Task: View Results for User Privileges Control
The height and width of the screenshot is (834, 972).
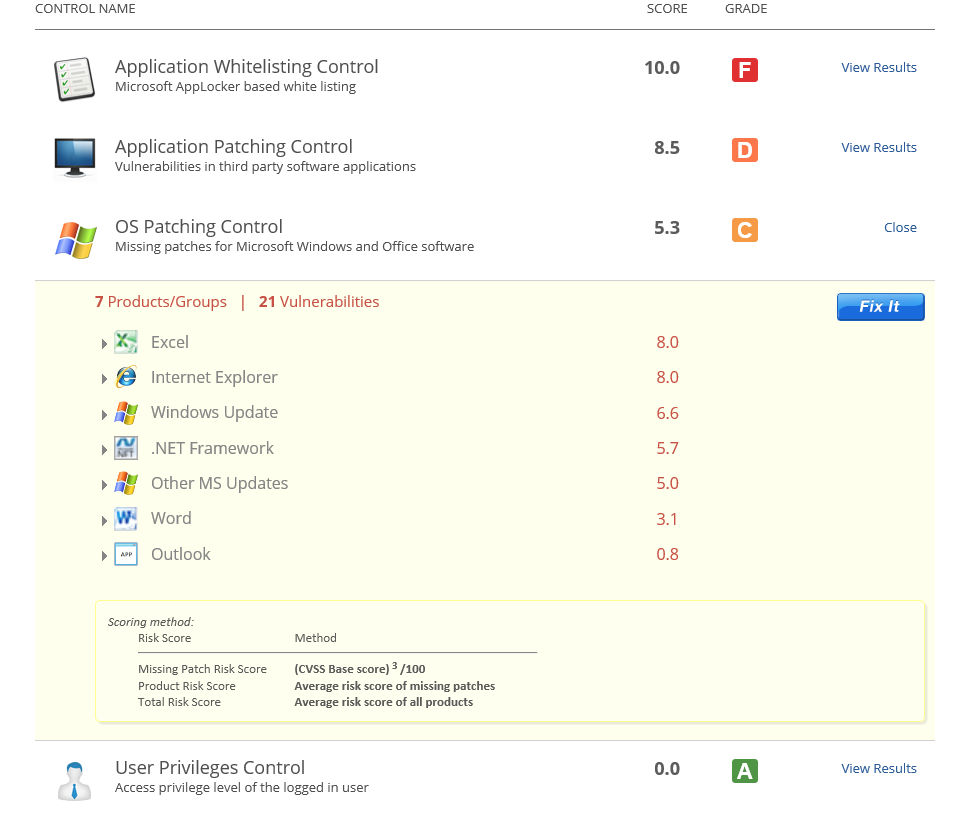Action: 878,768
